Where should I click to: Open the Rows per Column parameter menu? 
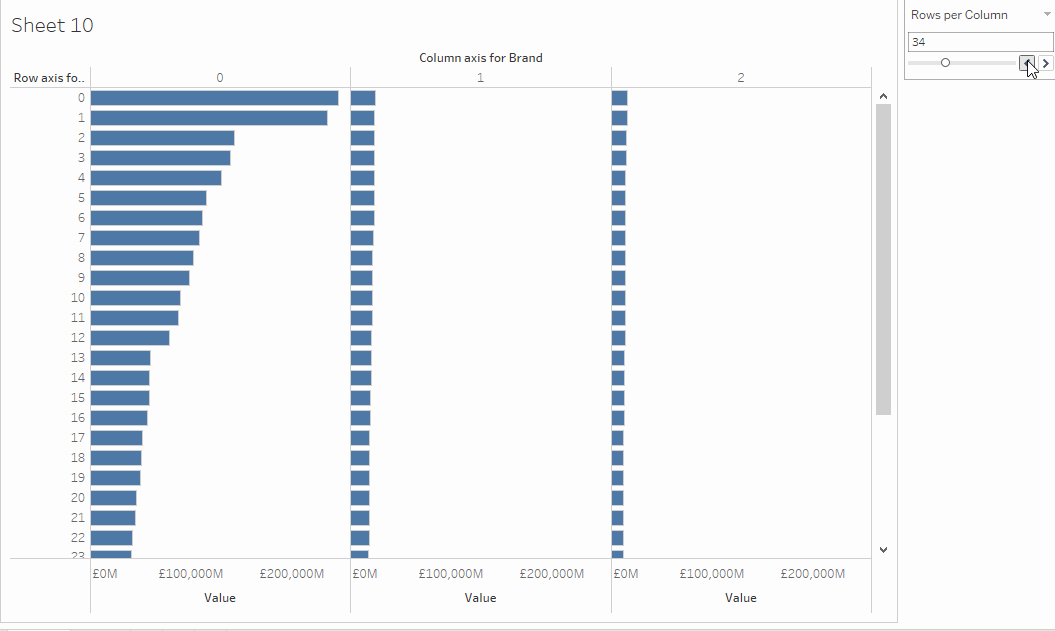1045,15
